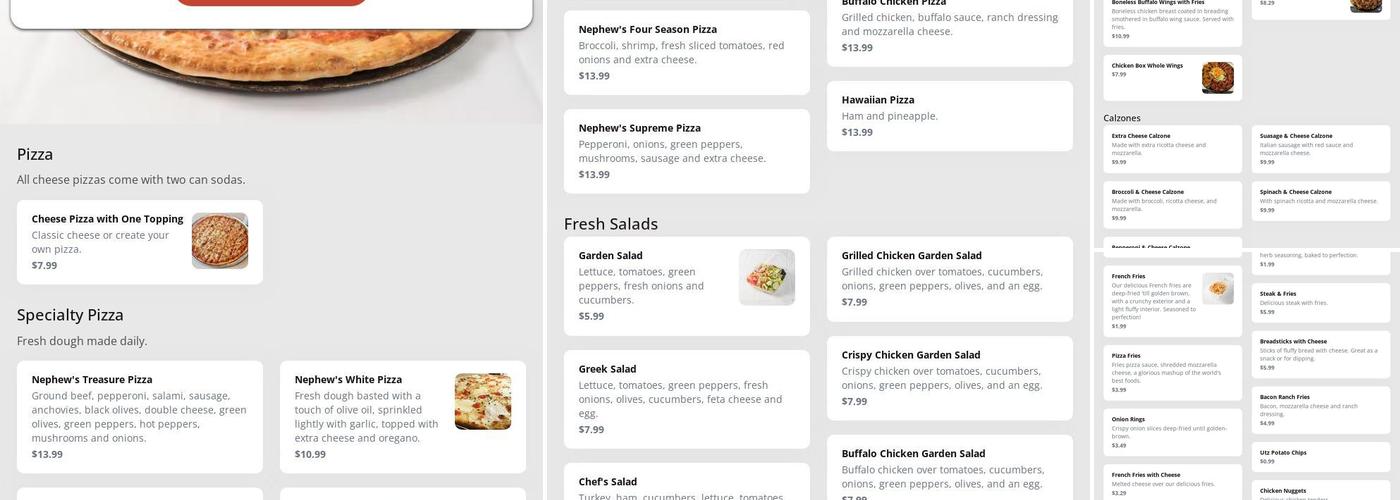1400x500 pixels.
Task: Choose the Utz Potato Chips item
Action: point(1320,457)
